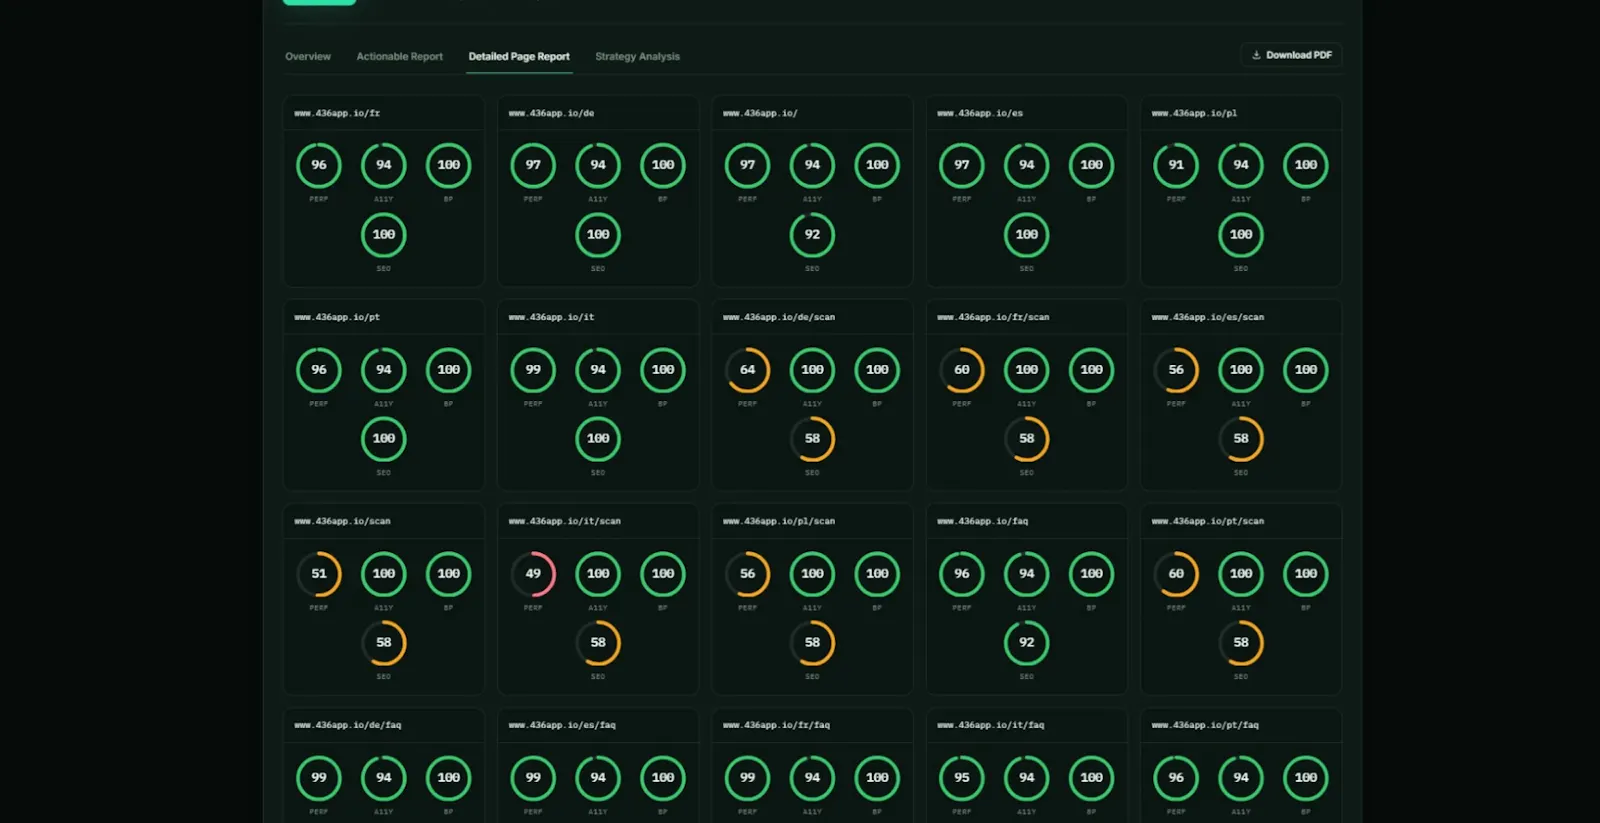Select the Detailed Page Report tab
The height and width of the screenshot is (823, 1600).
pyautogui.click(x=519, y=56)
